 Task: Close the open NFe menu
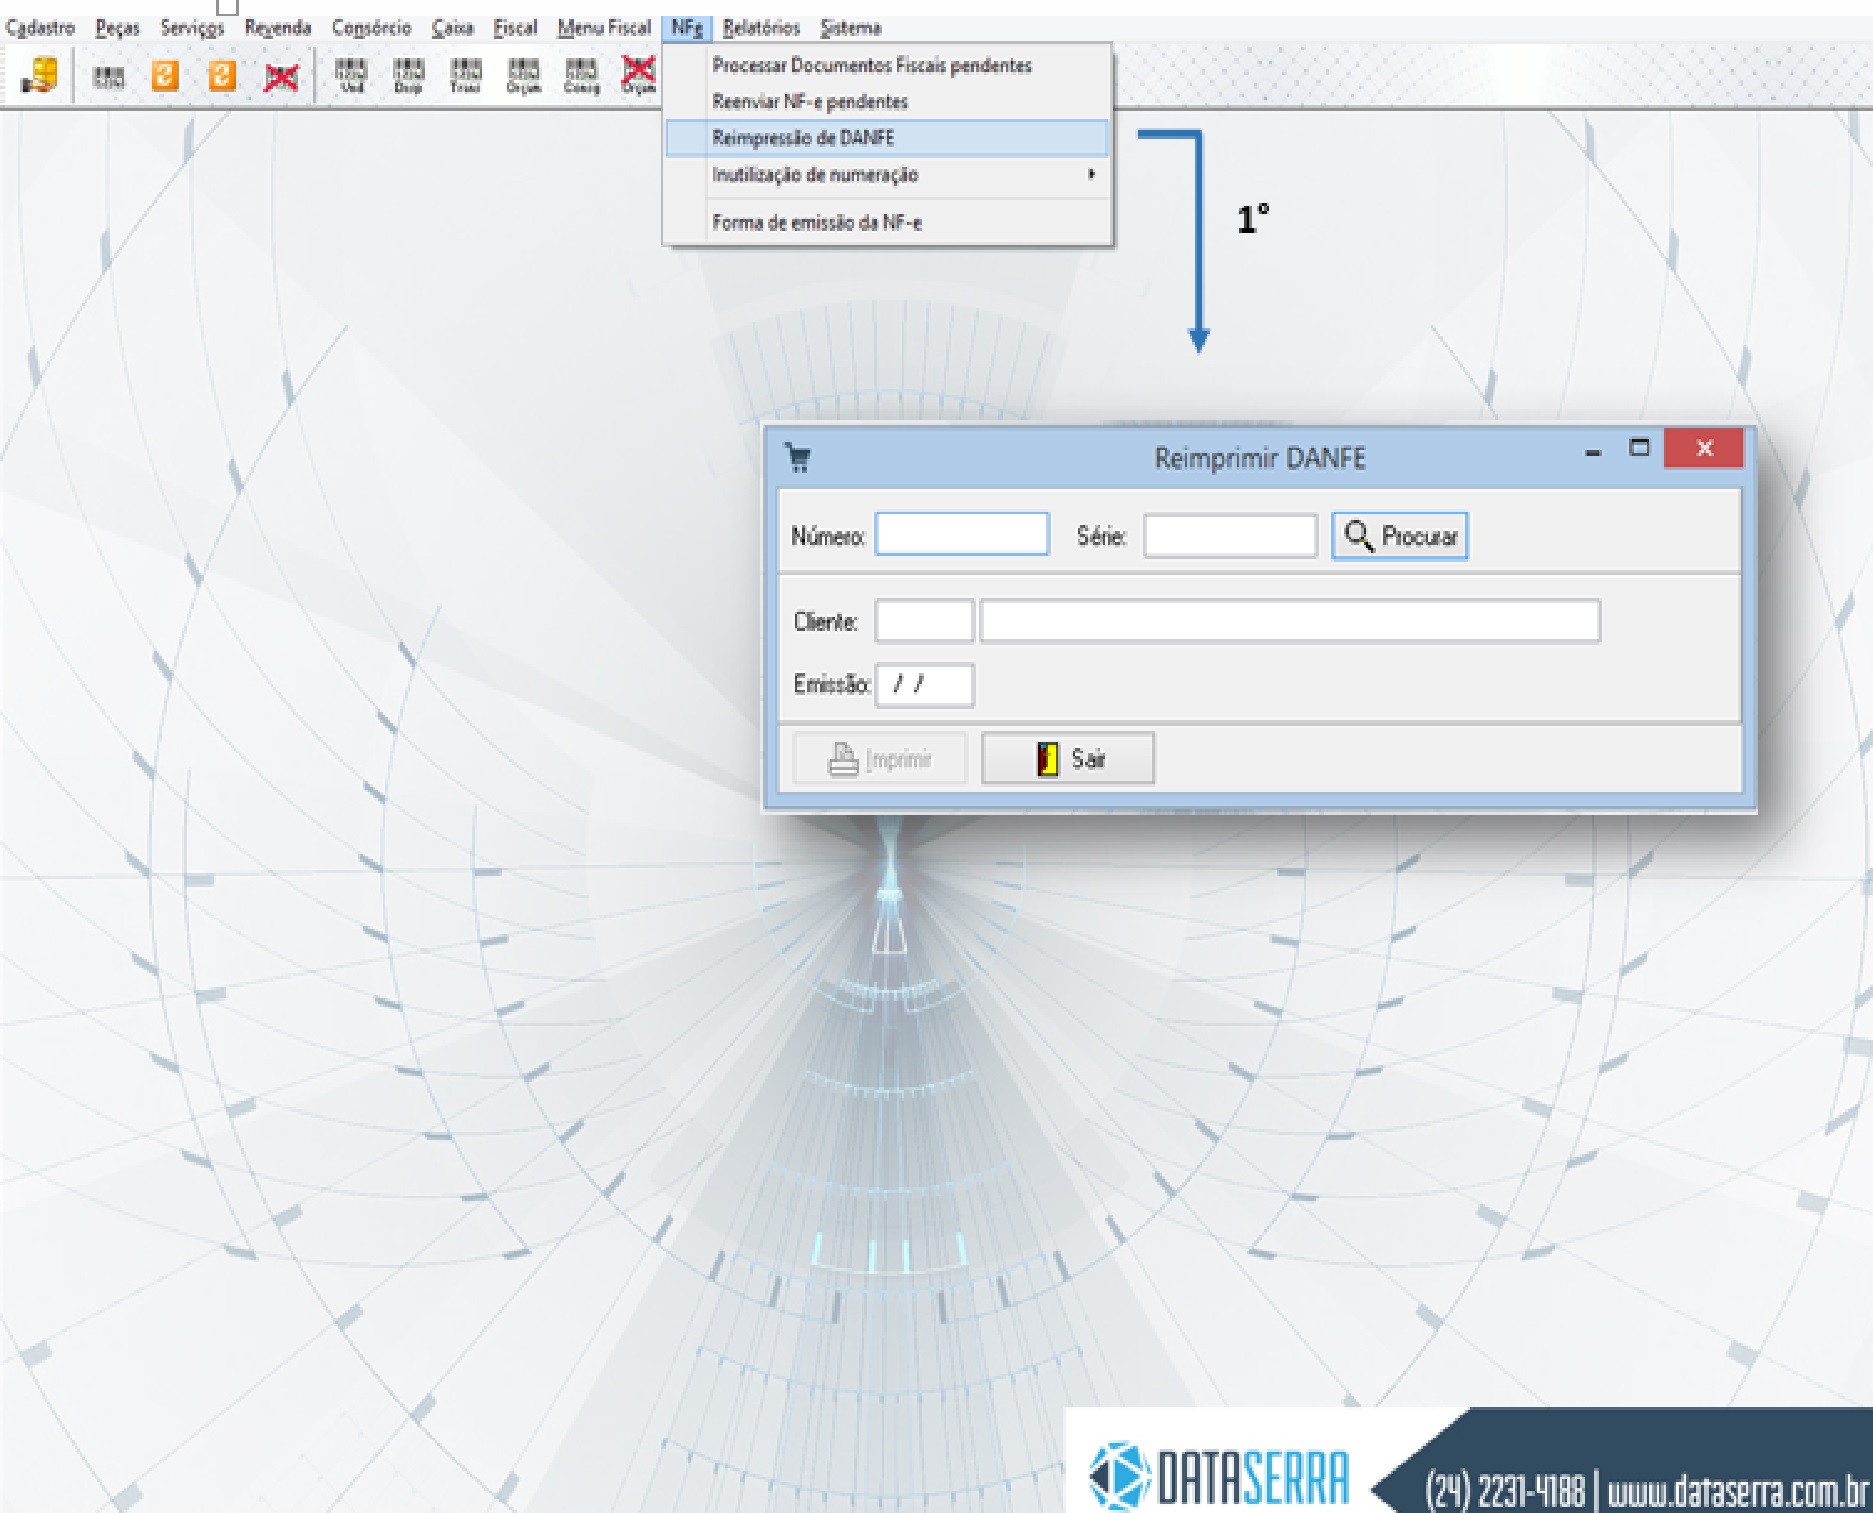[x=687, y=28]
